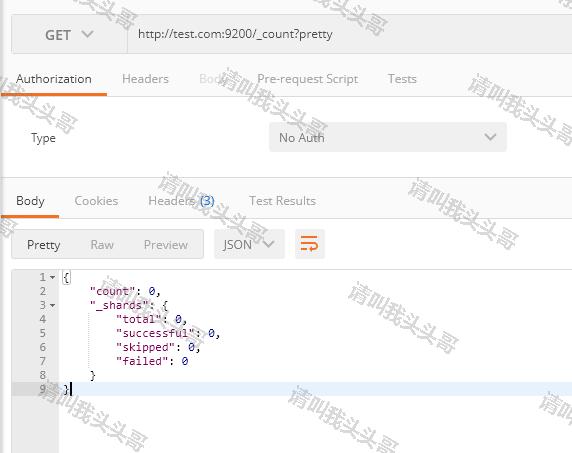Click line number 9 in the gutter
This screenshot has width=572, height=453.
pyautogui.click(x=43, y=389)
